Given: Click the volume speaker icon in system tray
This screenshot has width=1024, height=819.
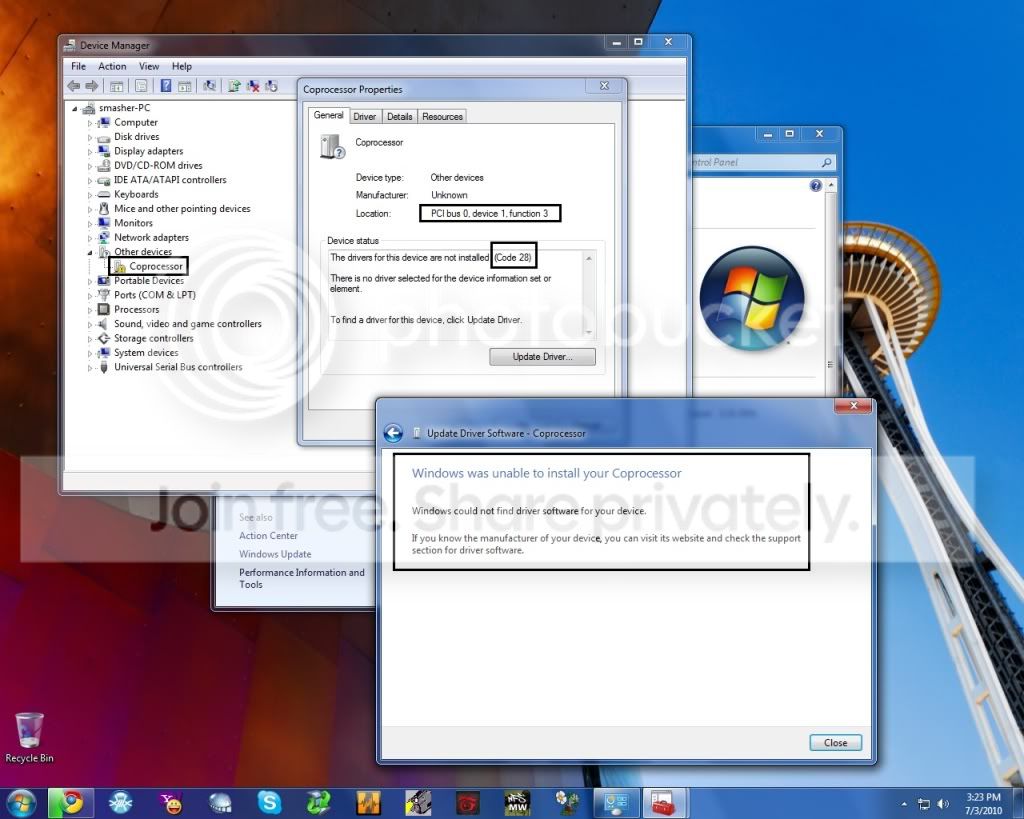Looking at the screenshot, I should (x=942, y=803).
